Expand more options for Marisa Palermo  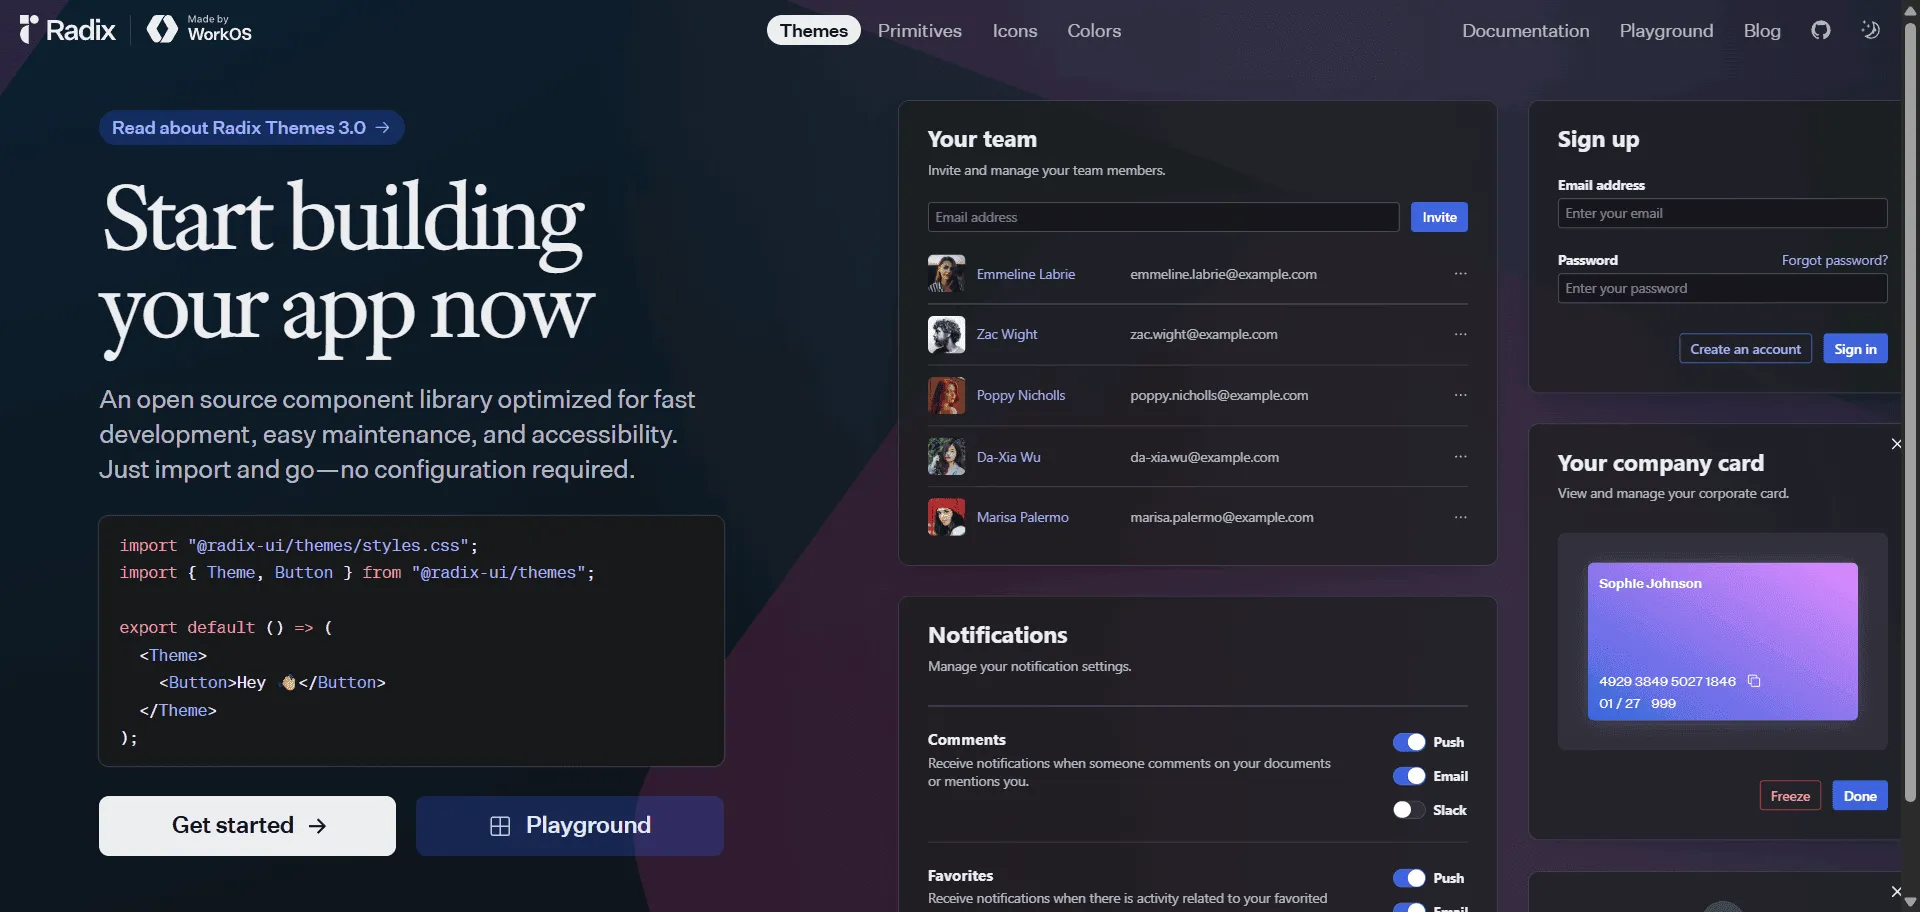(1460, 518)
